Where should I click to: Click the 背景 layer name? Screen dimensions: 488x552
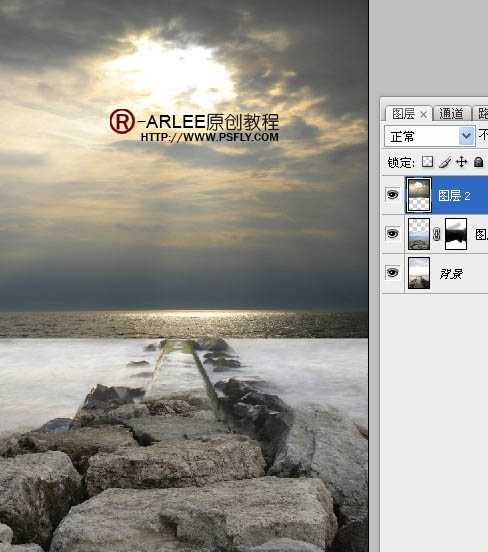click(451, 274)
